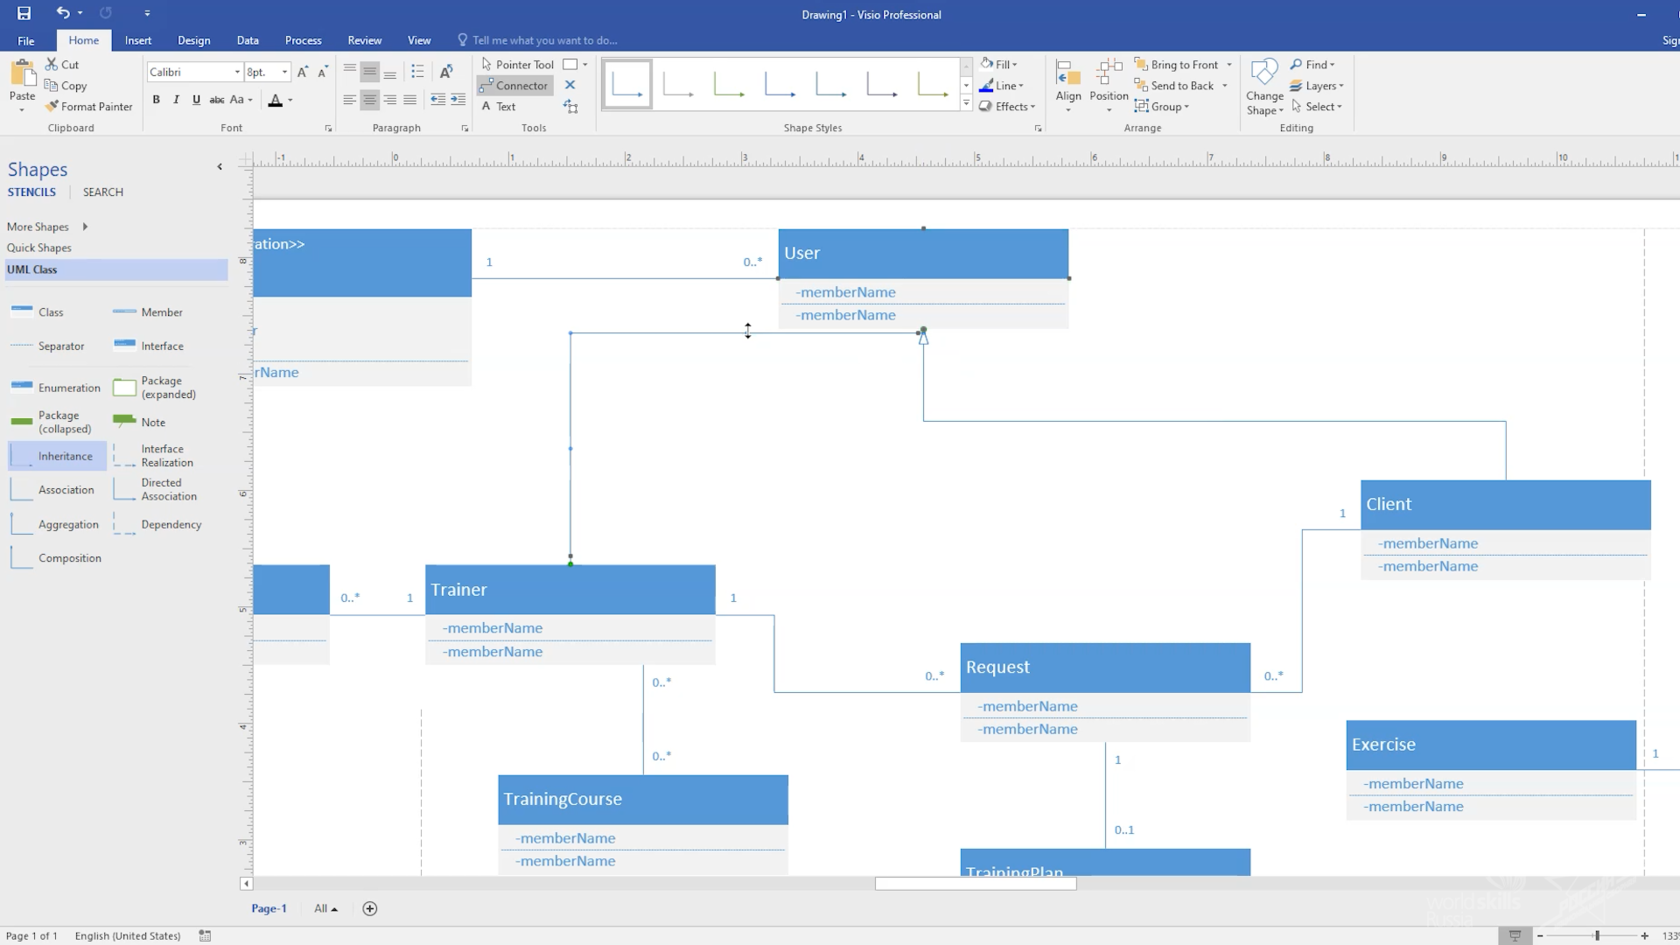Select the Pointer Tool
Viewport: 1680px width, 945px height.
pos(517,64)
